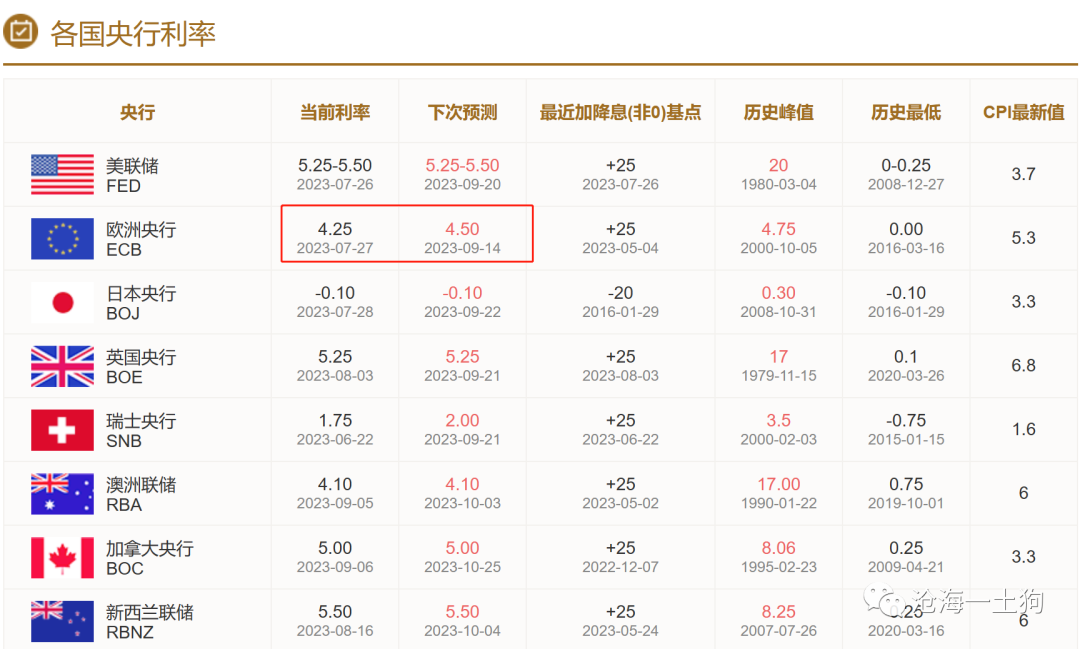Viewport: 1080px width, 649px height.
Task: Click ECB historical peak 4.75
Action: tap(778, 229)
